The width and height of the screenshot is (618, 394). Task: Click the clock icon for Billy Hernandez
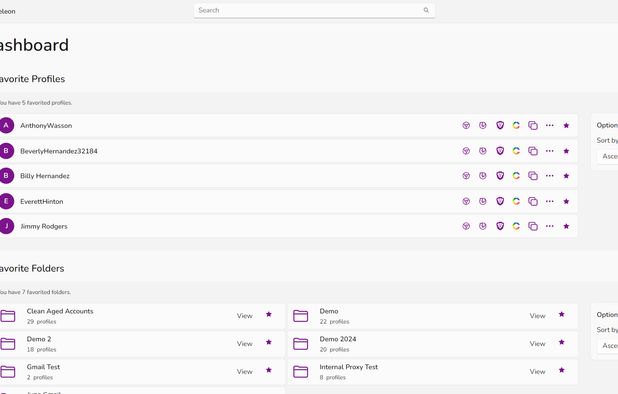[x=483, y=176]
